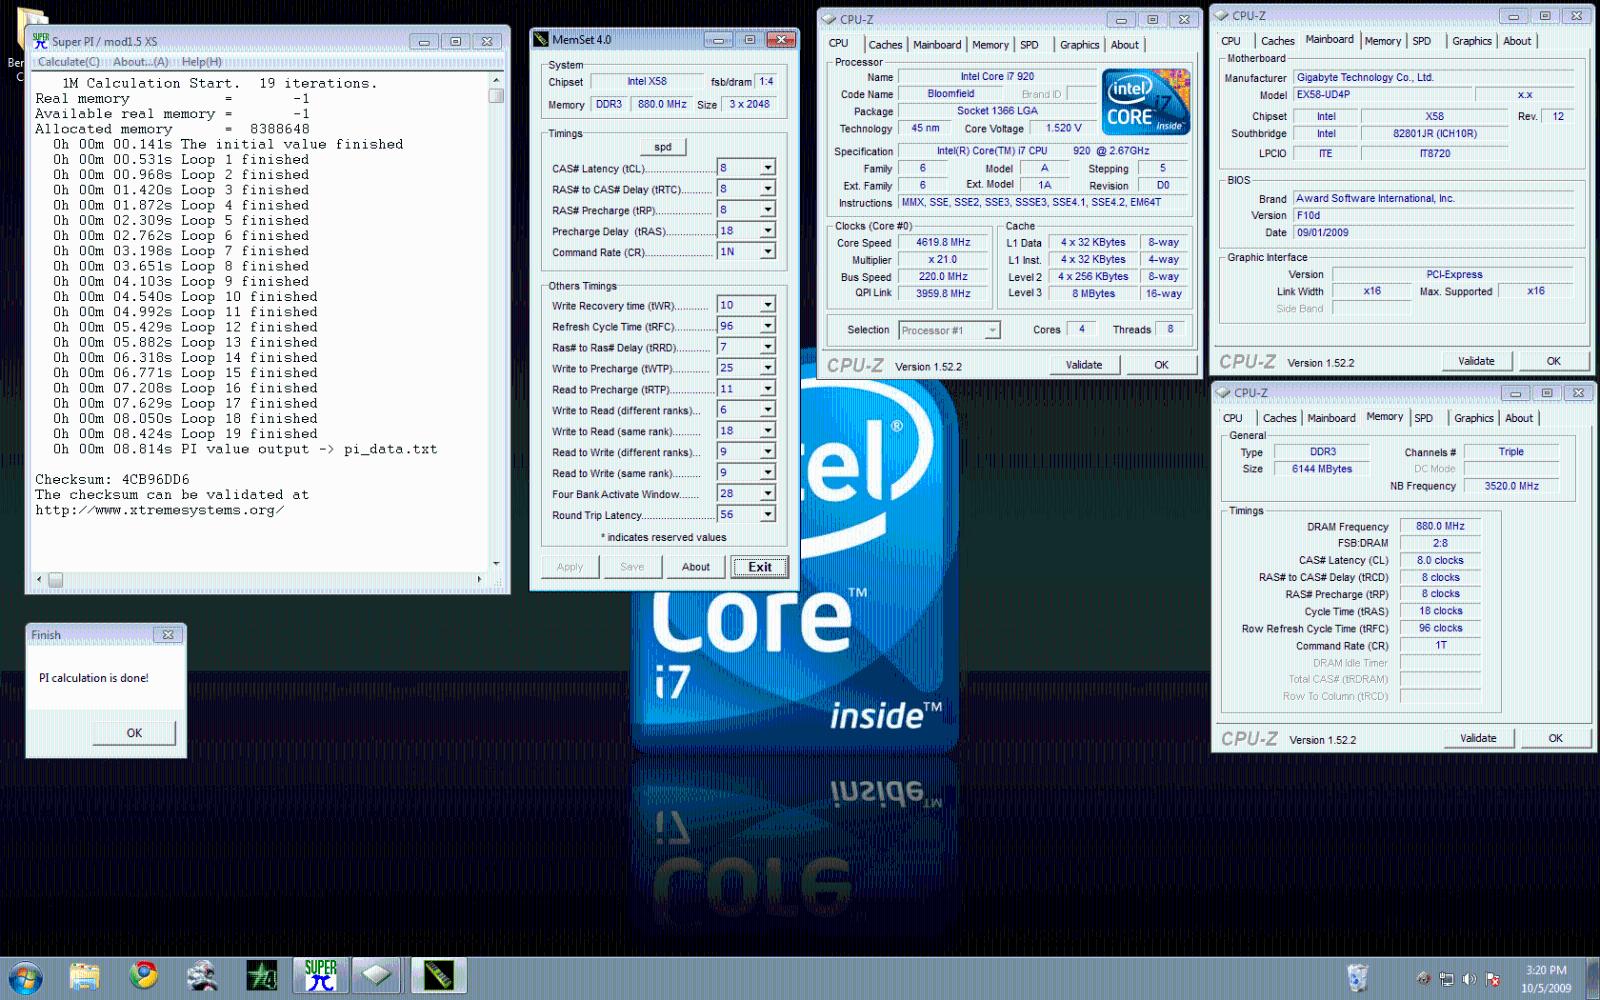Select About tab in CPU-Z Mainboard window
1600x1000 pixels.
[1517, 41]
